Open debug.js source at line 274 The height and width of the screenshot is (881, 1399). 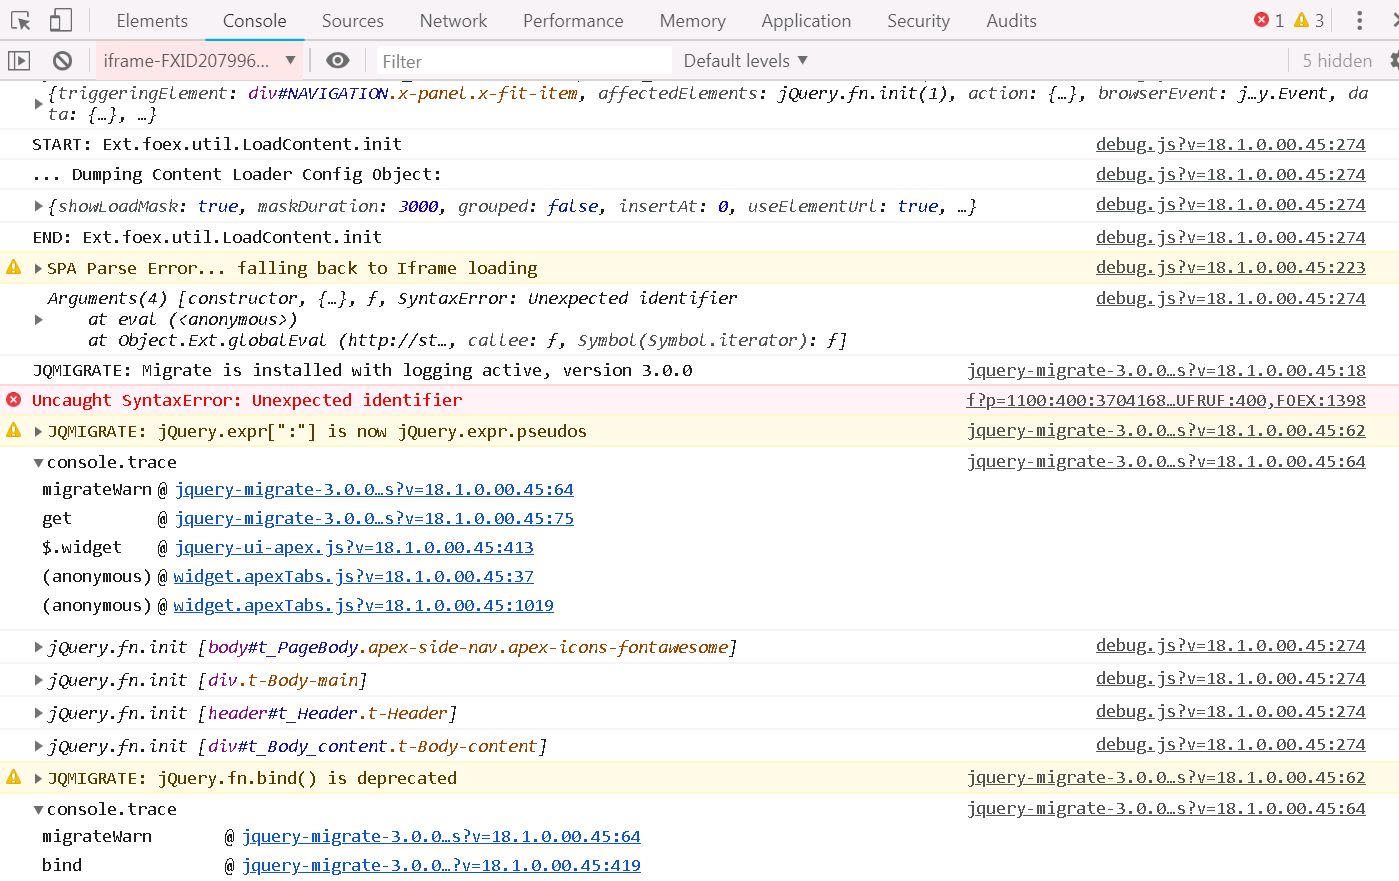click(1231, 143)
